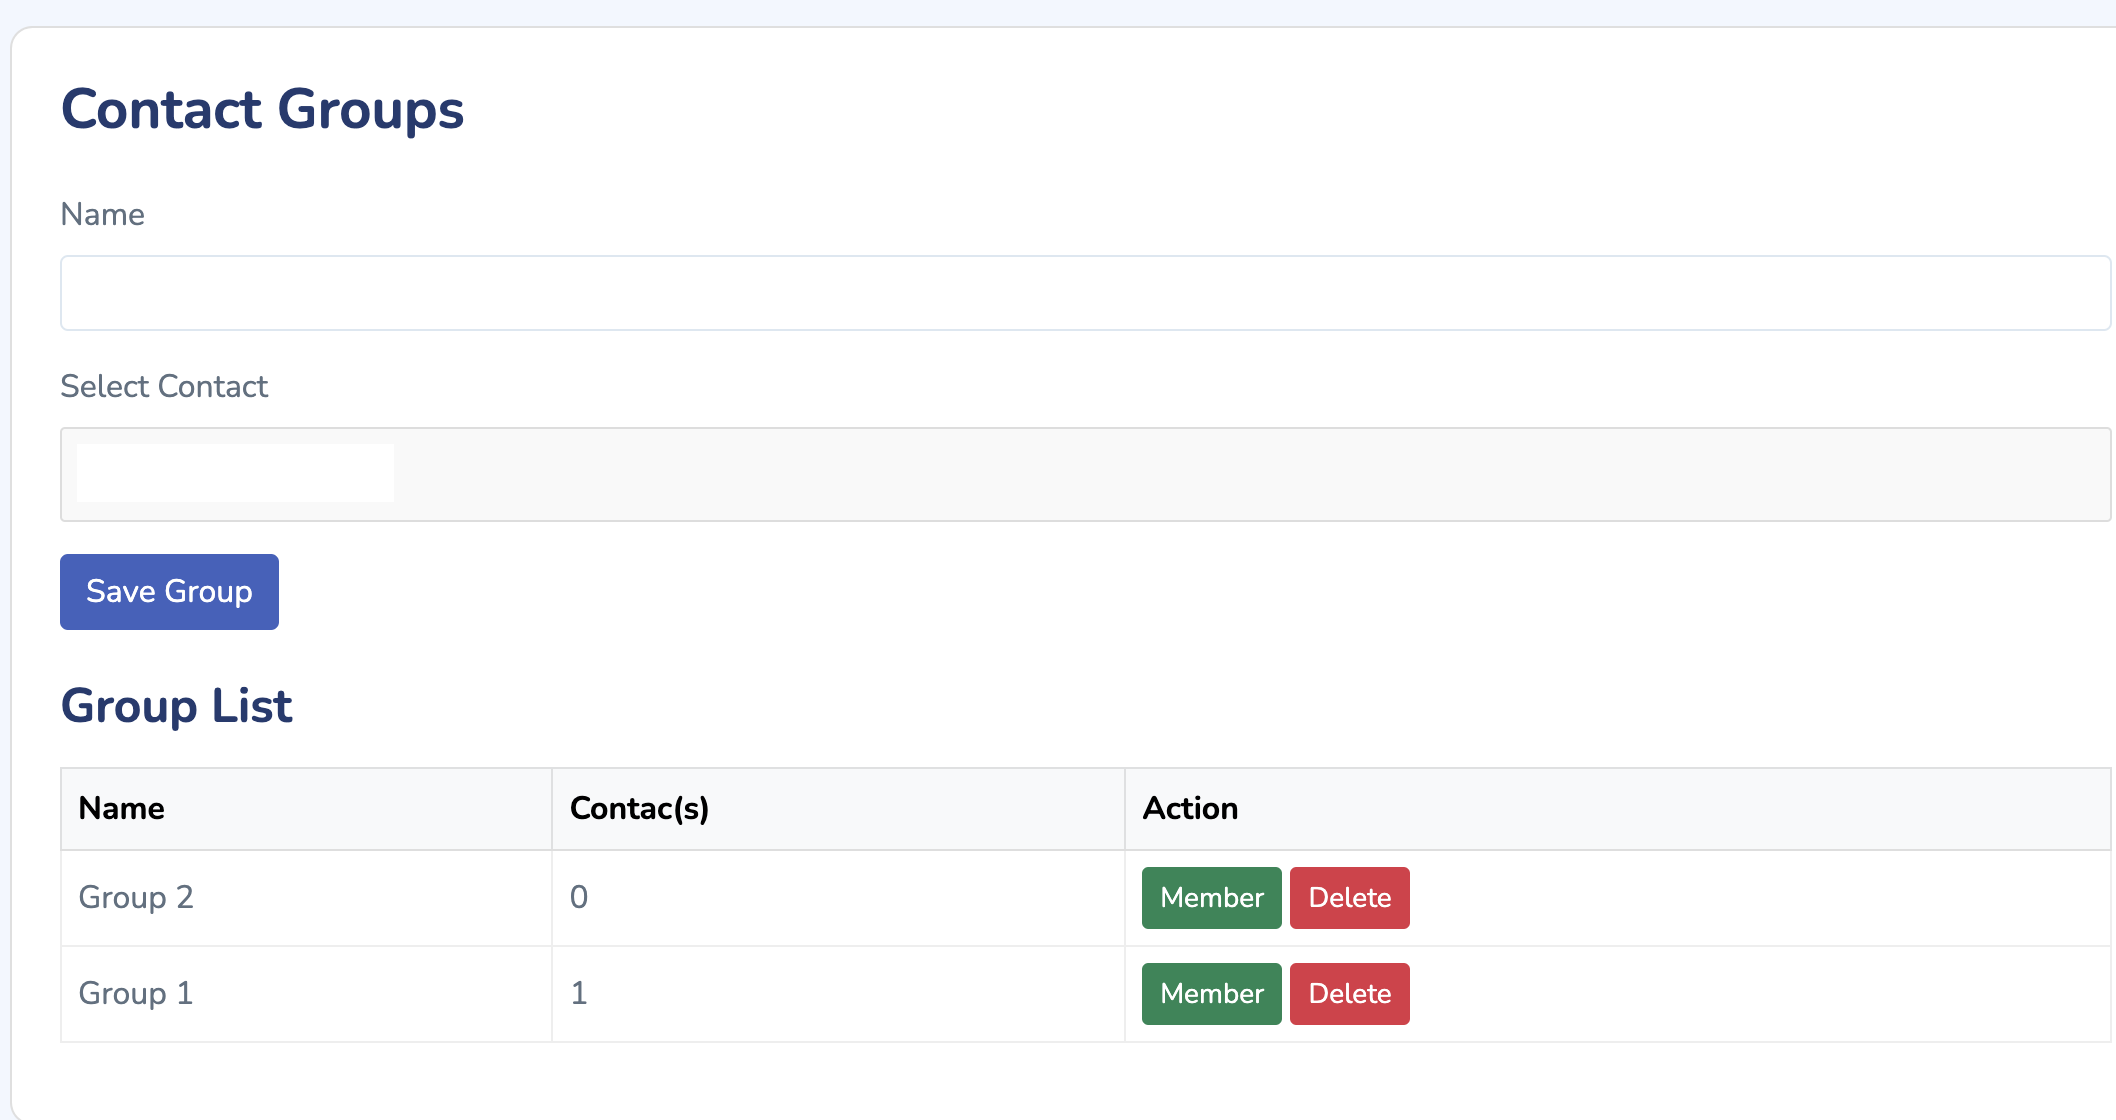
Task: Delete Group 1
Action: [1349, 994]
